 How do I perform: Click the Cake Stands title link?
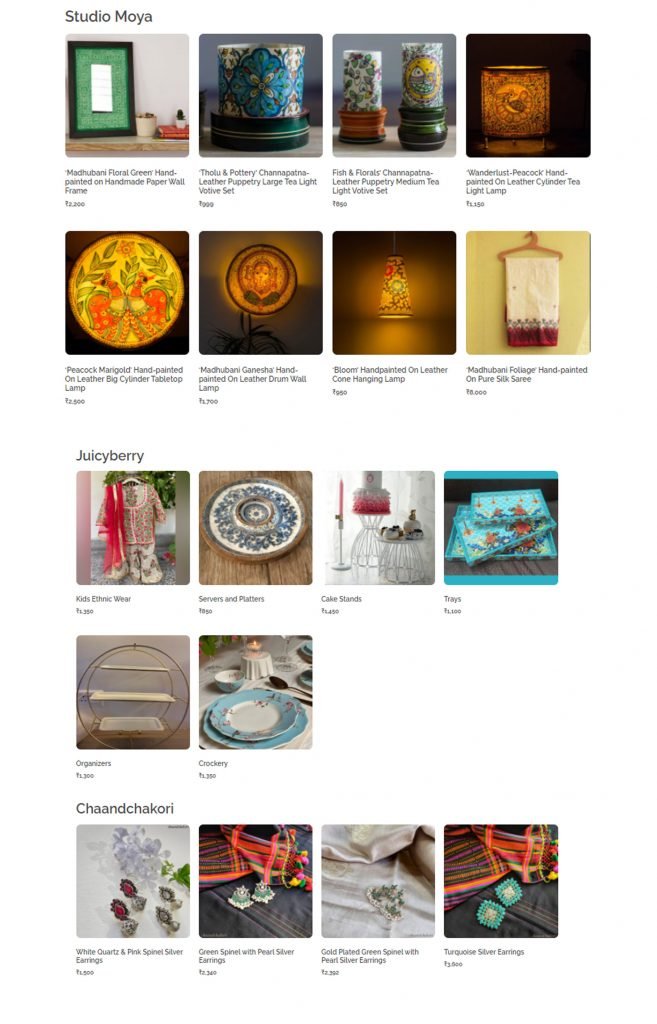coord(341,599)
